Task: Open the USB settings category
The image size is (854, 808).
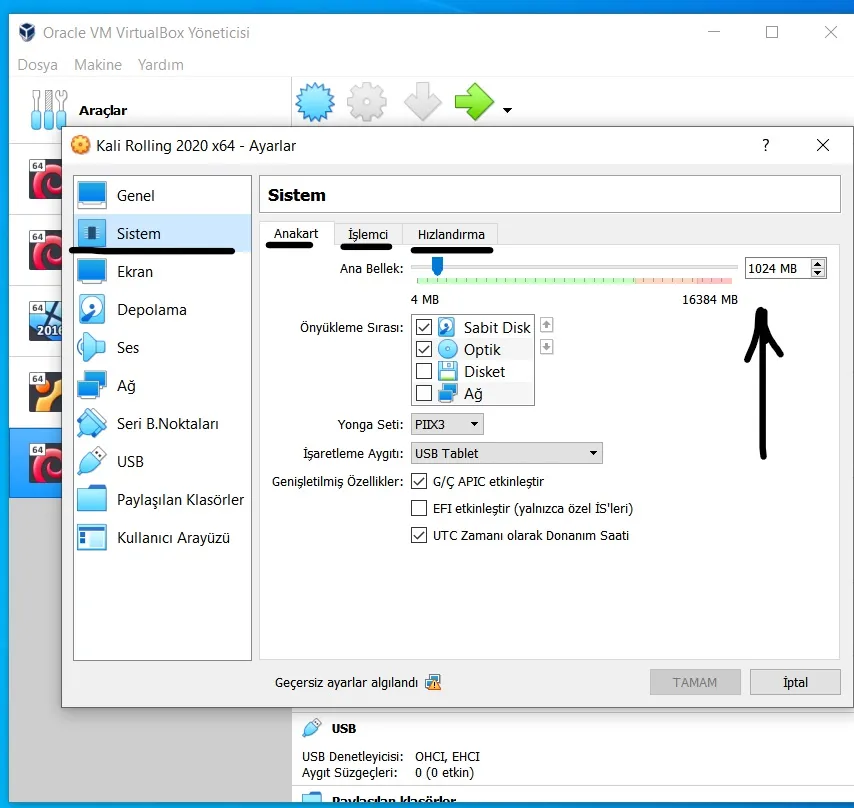Action: click(162, 462)
